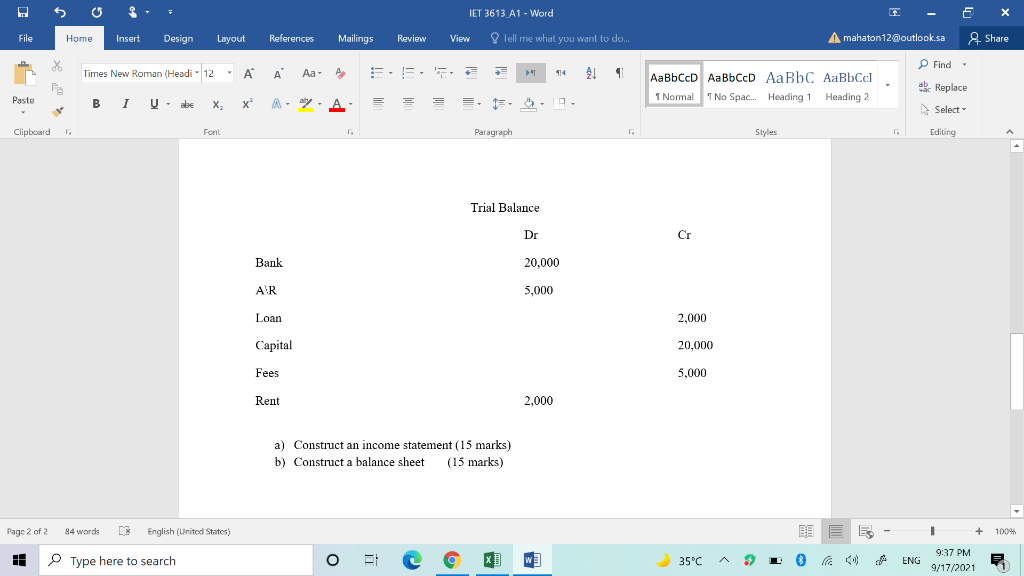1024x576 pixels.
Task: Click the Type here to search field
Action: (x=175, y=560)
